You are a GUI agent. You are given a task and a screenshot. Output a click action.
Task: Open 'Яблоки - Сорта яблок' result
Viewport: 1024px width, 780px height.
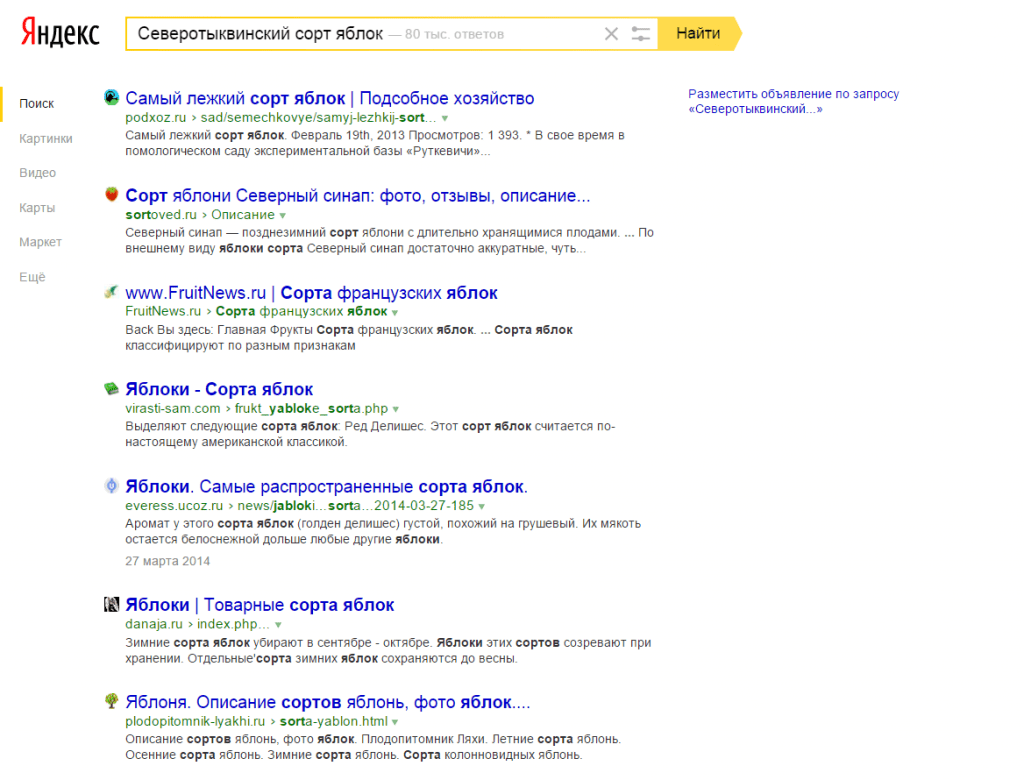pos(219,390)
